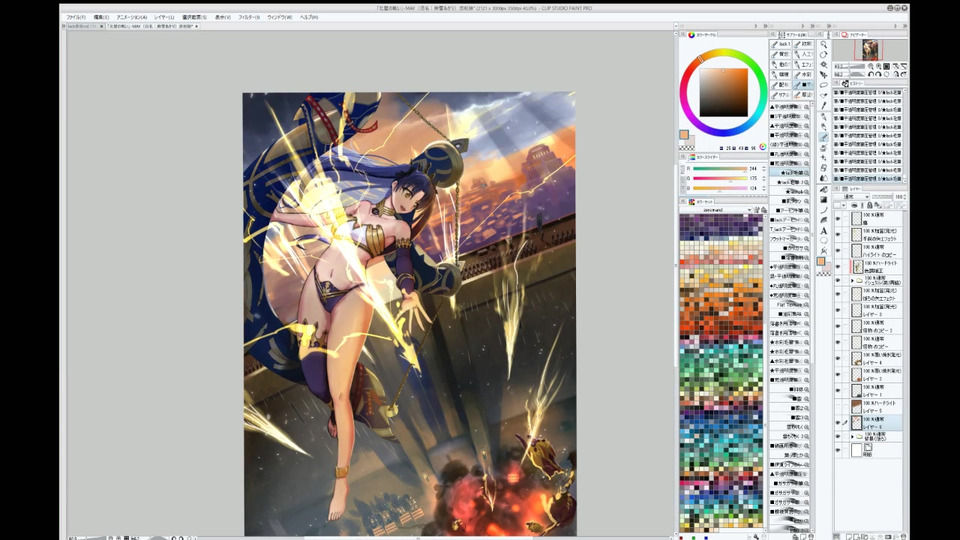This screenshot has height=540, width=960.
Task: Toggle visibility of the 色調補正 layer
Action: 838,266
